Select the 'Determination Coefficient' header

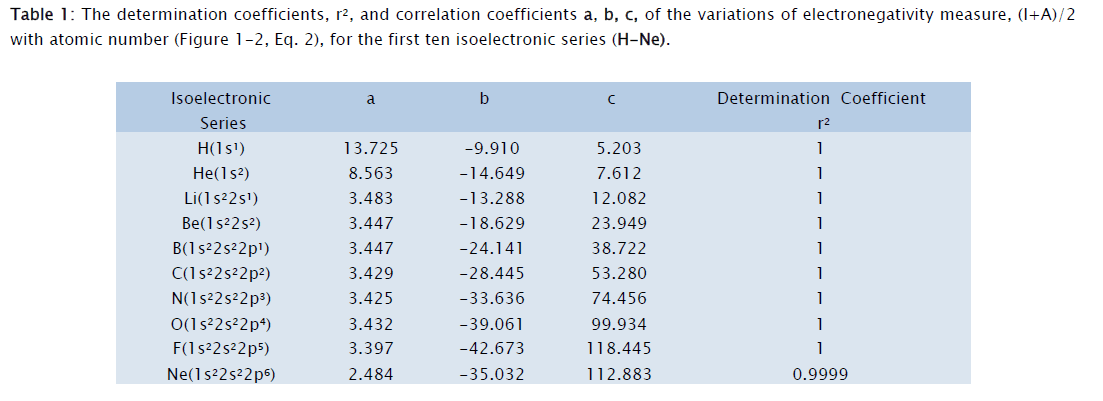click(x=821, y=98)
